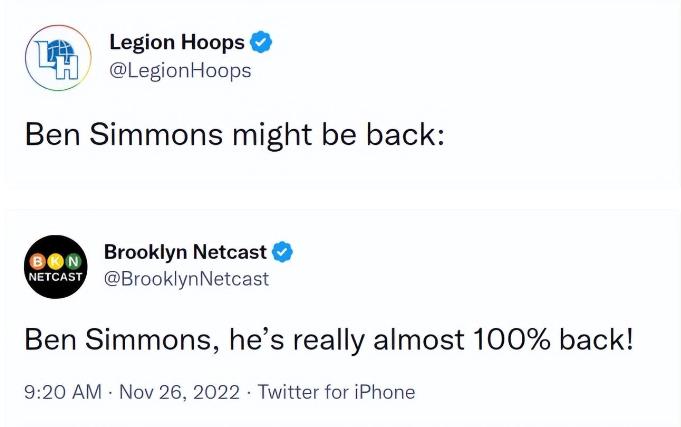Open the Nov 26, 2022 date link
Viewport: 681px width, 427px height.
[180, 392]
